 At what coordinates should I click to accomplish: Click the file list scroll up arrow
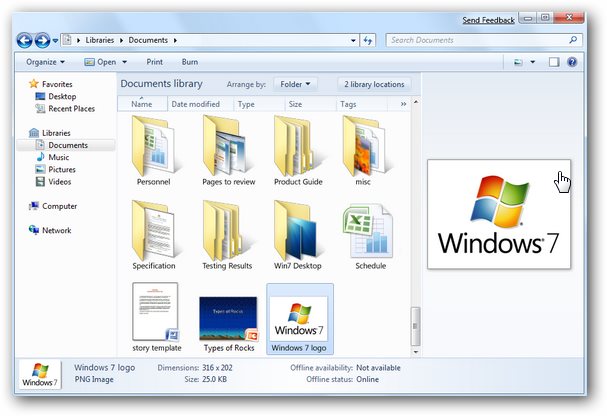(x=416, y=102)
